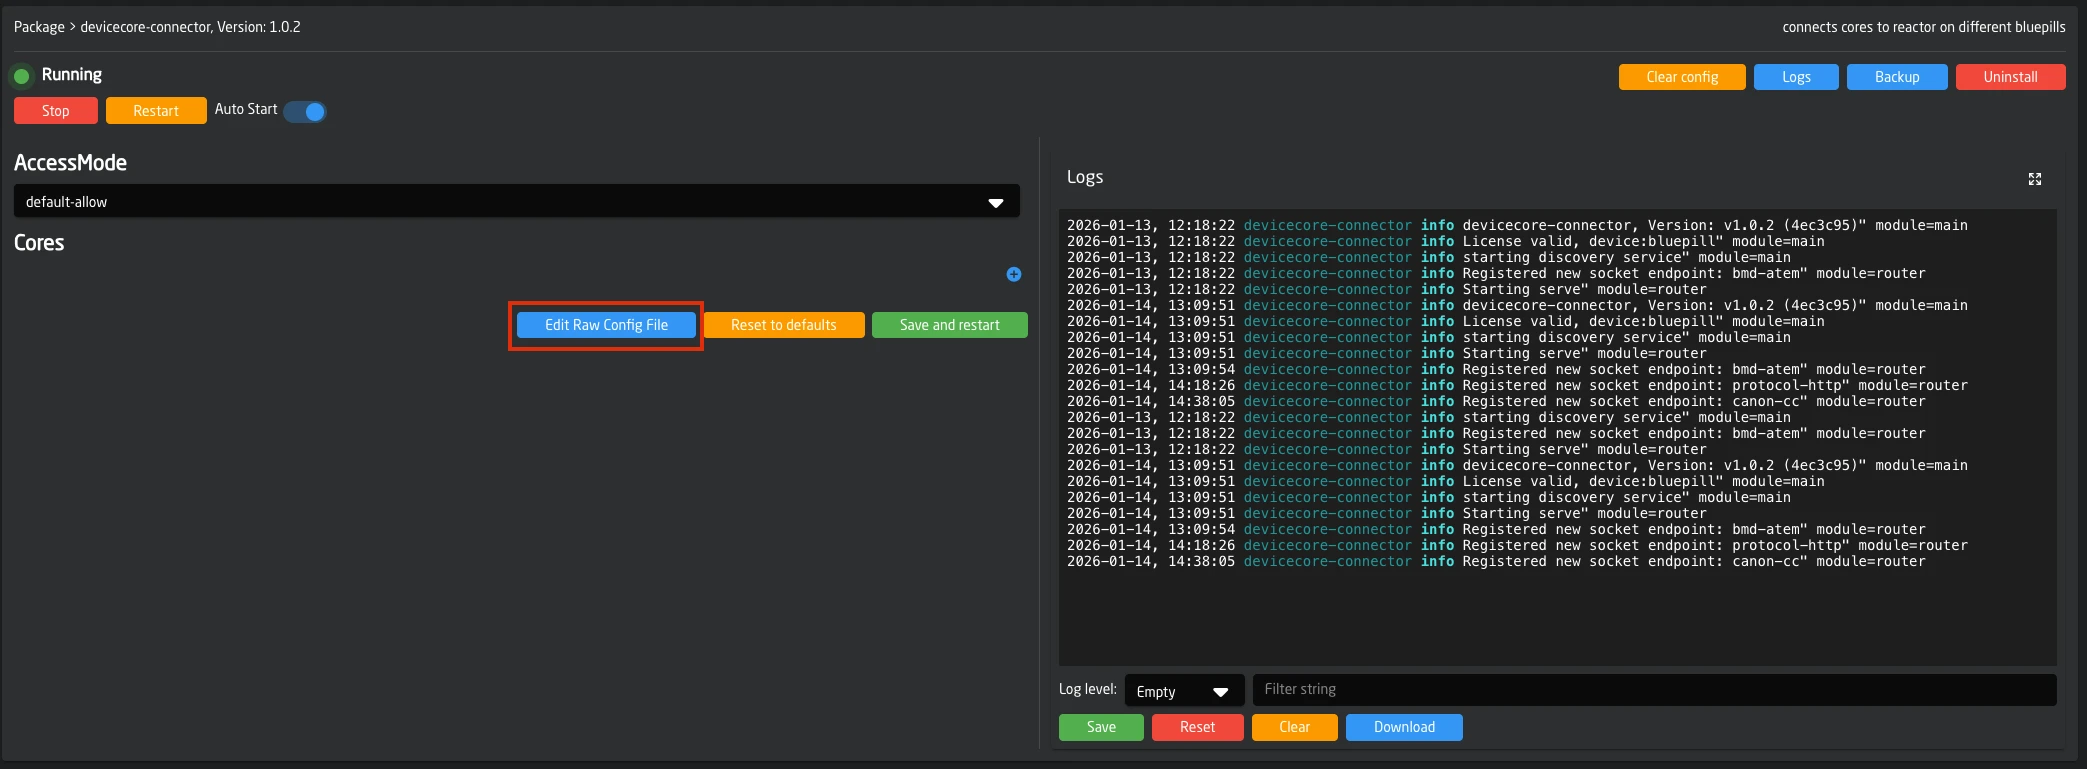This screenshot has height=769, width=2087.
Task: Click the red Reset button under logs
Action: pos(1197,727)
